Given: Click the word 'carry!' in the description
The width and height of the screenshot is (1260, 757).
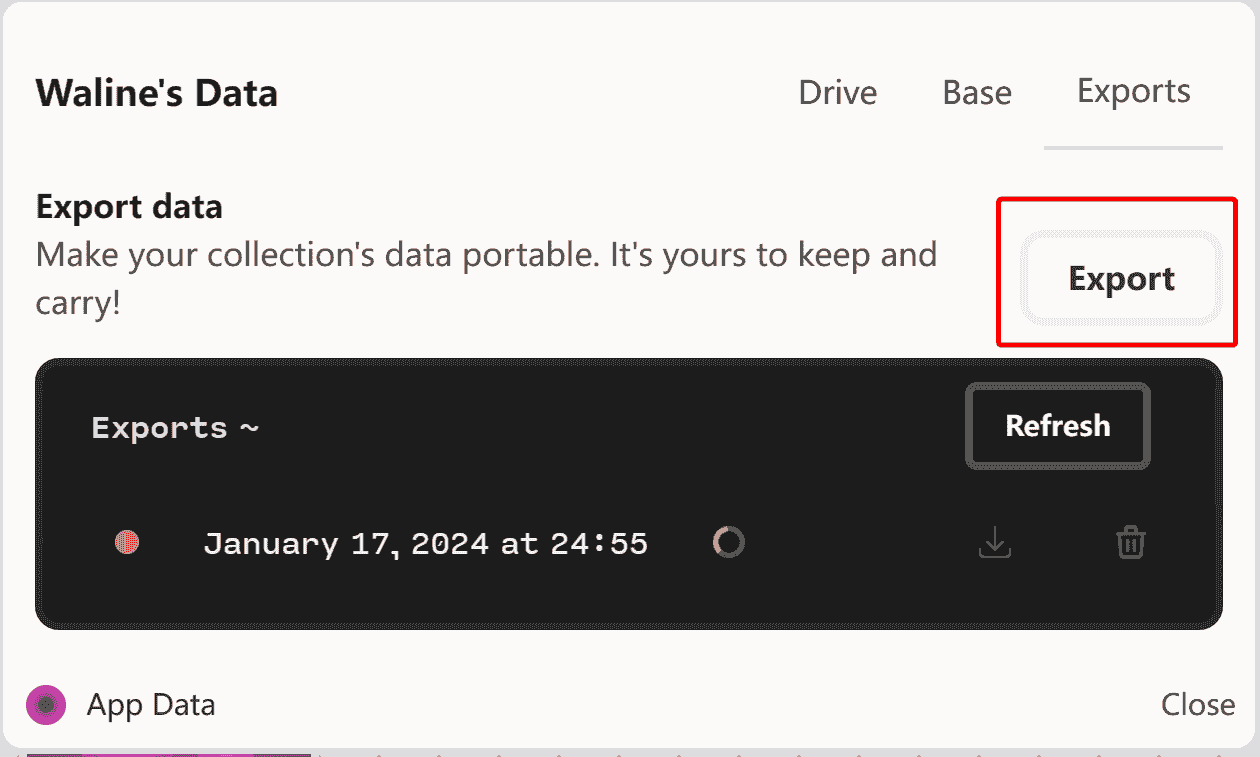Looking at the screenshot, I should click(78, 303).
